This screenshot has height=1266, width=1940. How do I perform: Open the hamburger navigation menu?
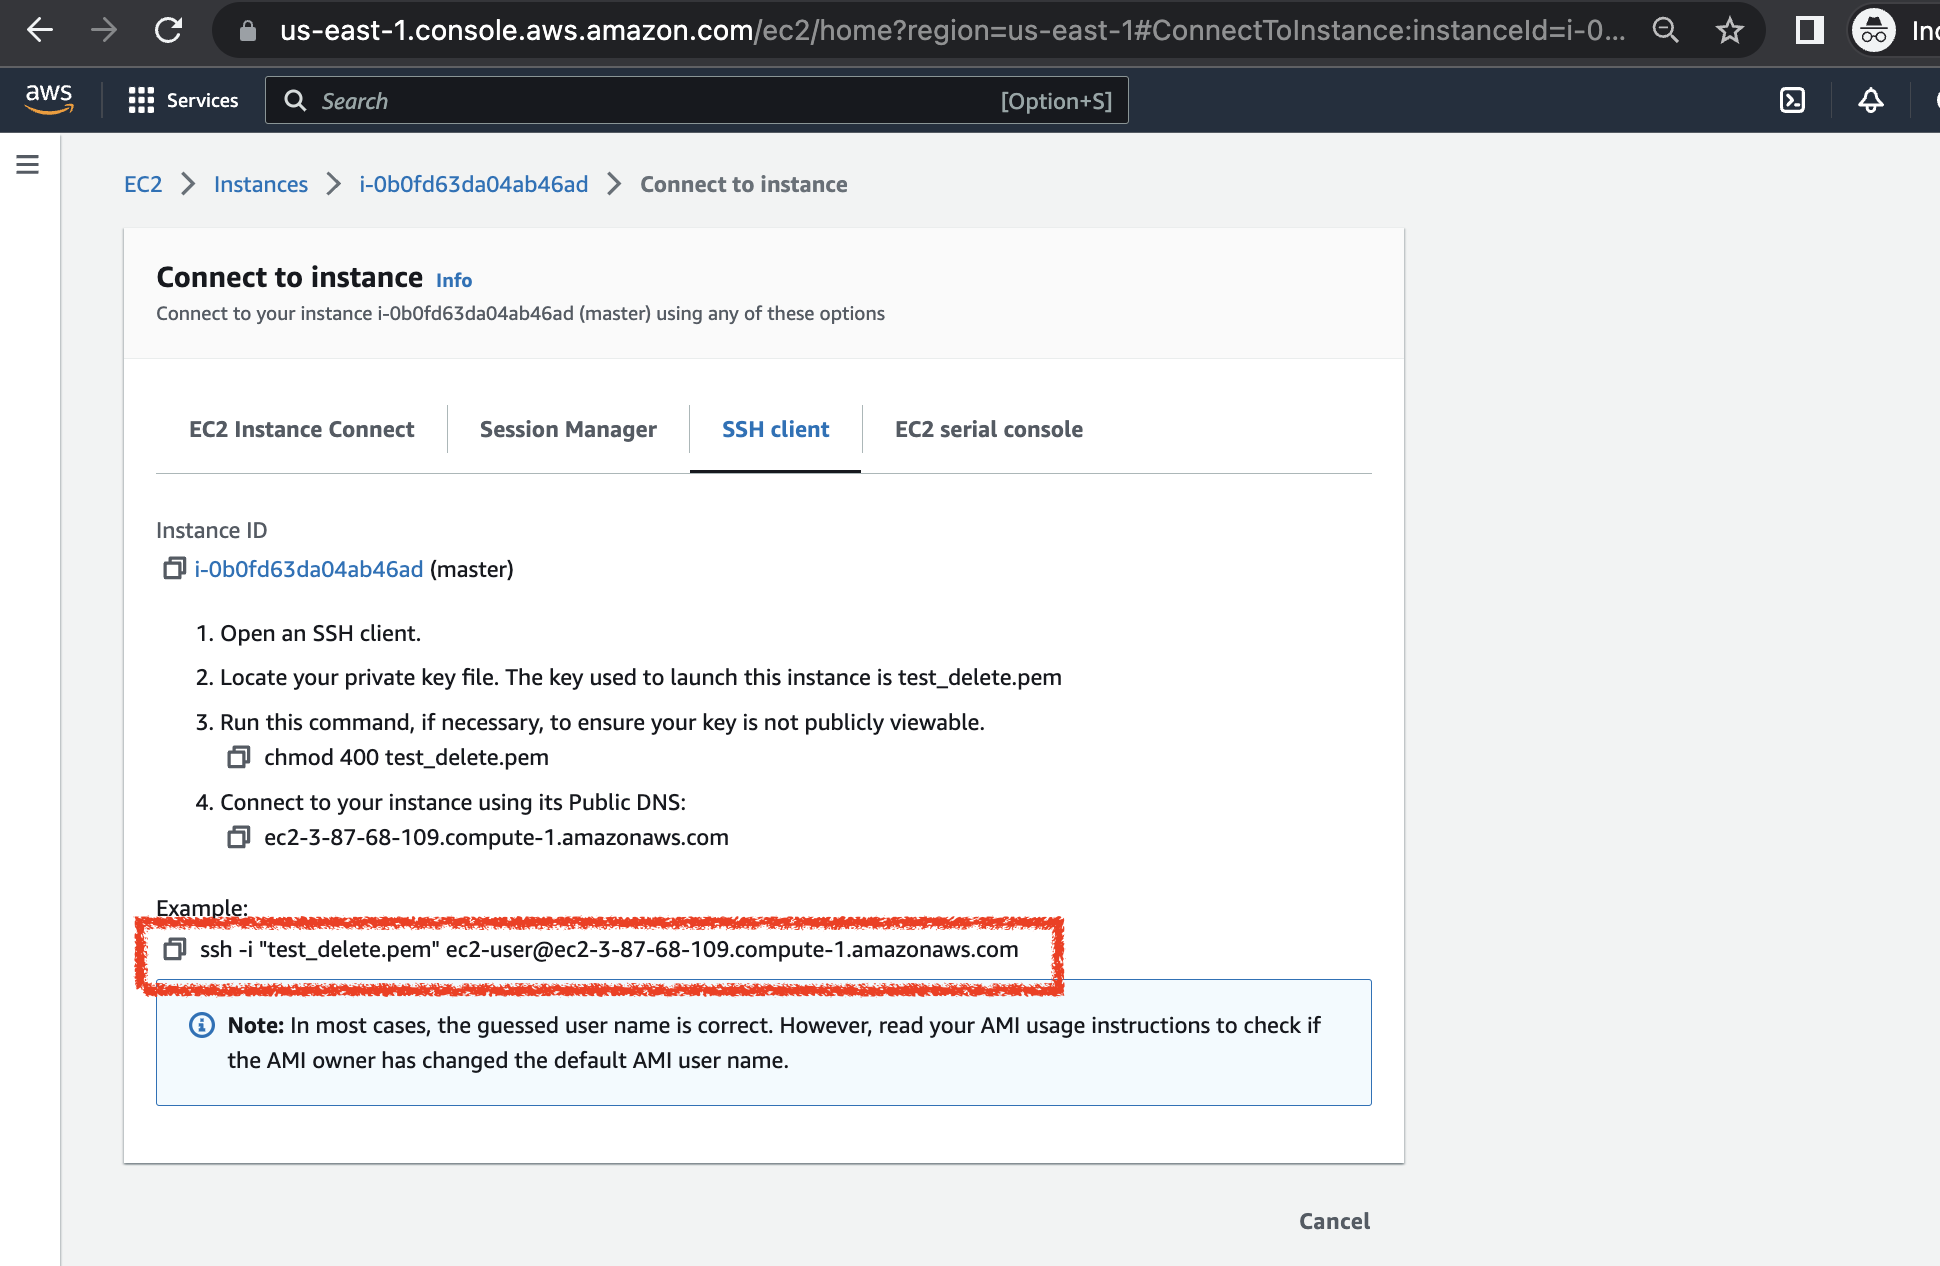tap(27, 164)
